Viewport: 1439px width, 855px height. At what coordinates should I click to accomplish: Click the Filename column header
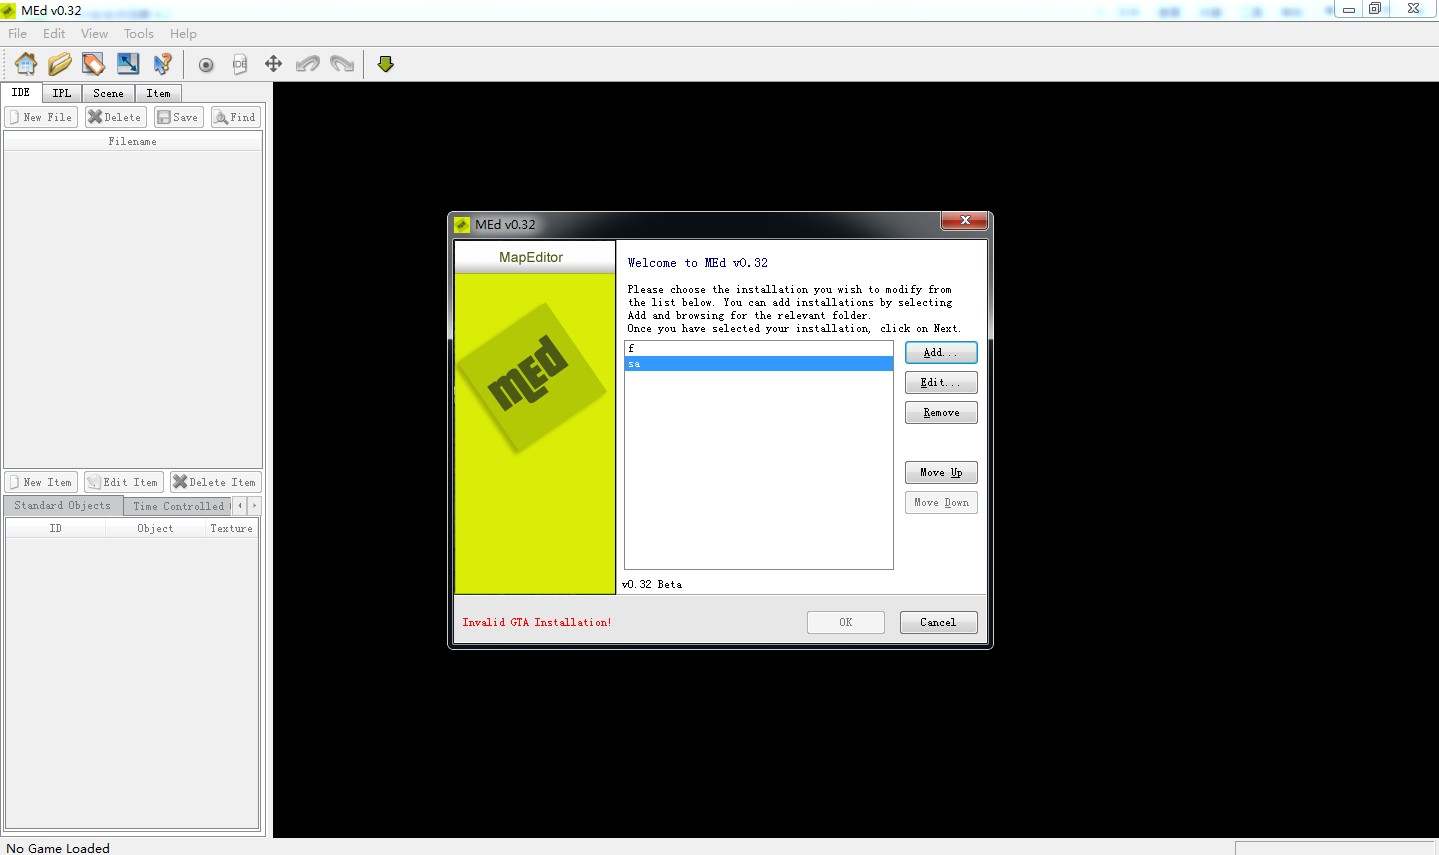click(x=133, y=142)
